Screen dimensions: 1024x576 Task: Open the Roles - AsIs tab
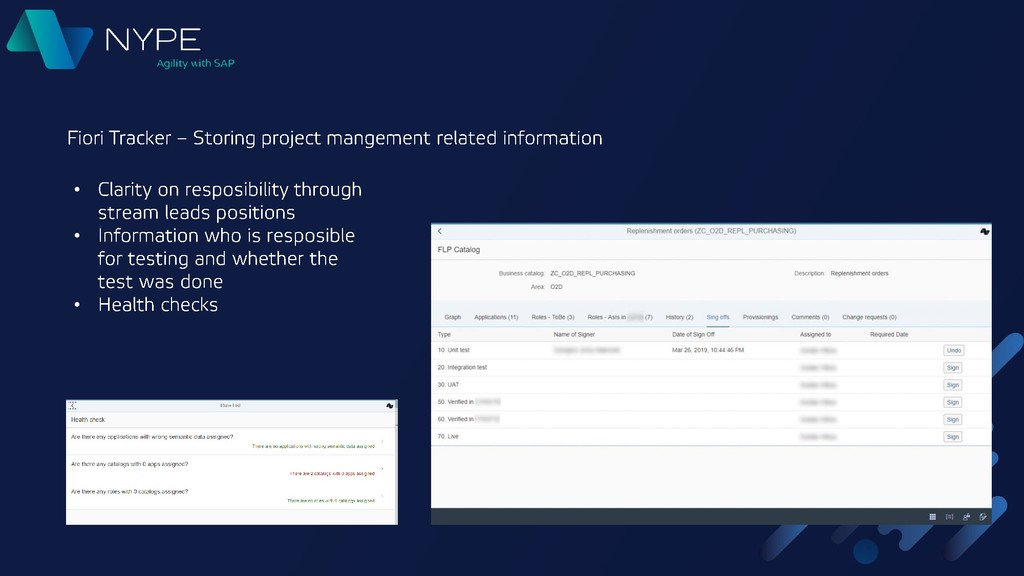(x=620, y=317)
